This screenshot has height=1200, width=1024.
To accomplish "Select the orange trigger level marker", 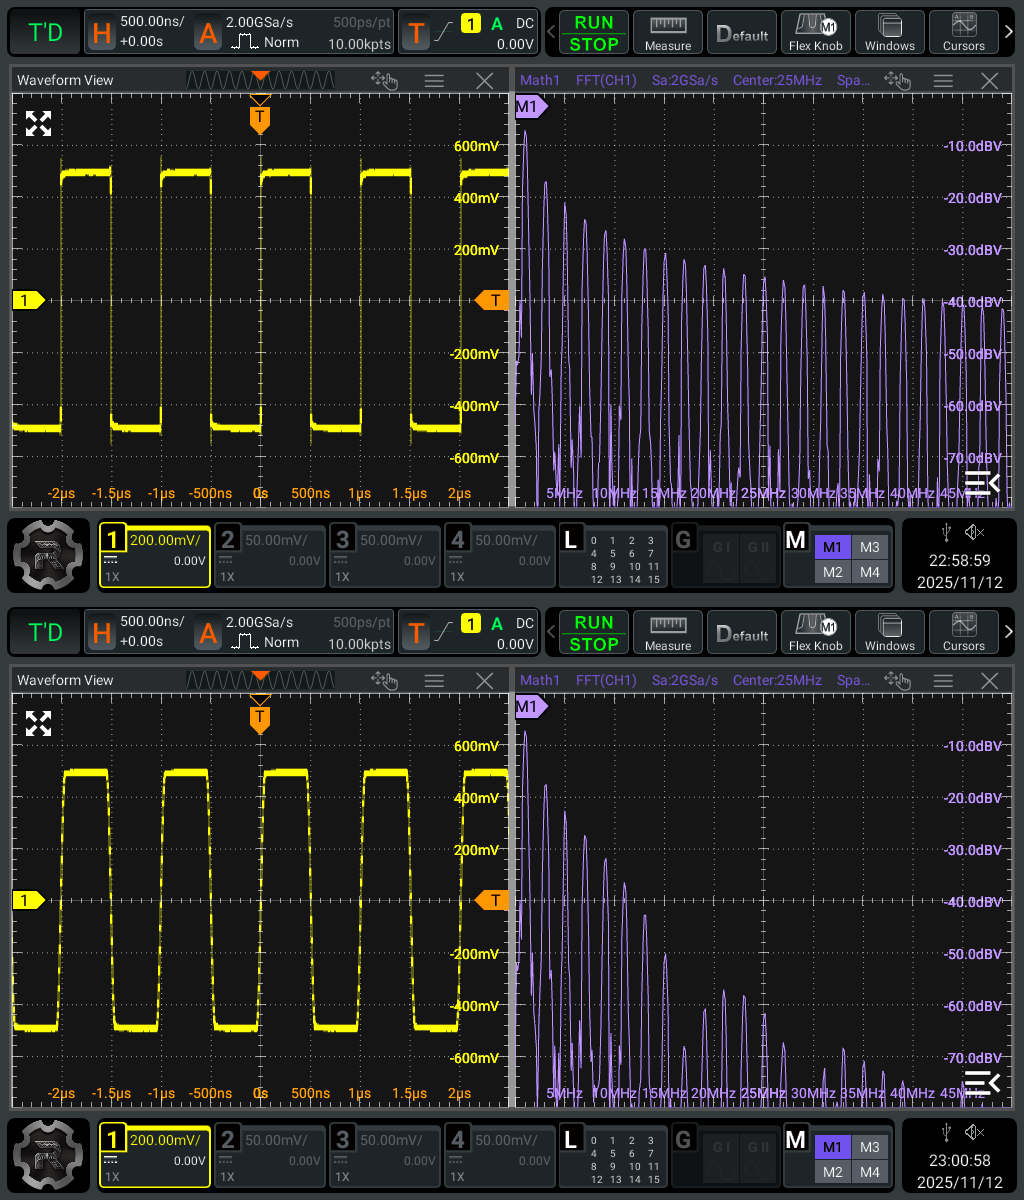I will (492, 299).
